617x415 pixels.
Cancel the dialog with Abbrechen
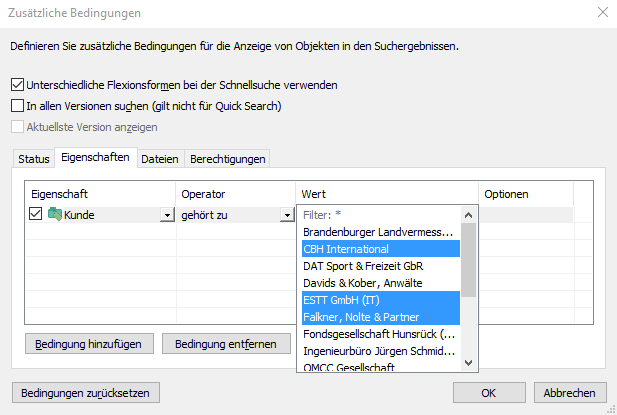[570, 393]
